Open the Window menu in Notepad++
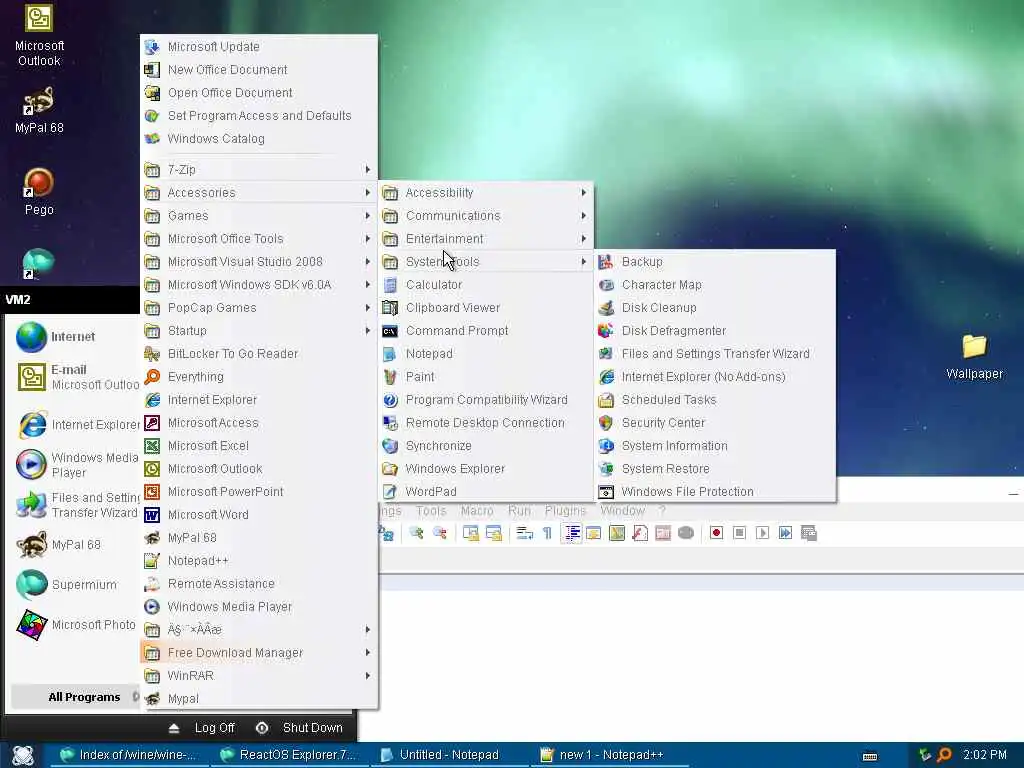The height and width of the screenshot is (768, 1024). coord(622,511)
